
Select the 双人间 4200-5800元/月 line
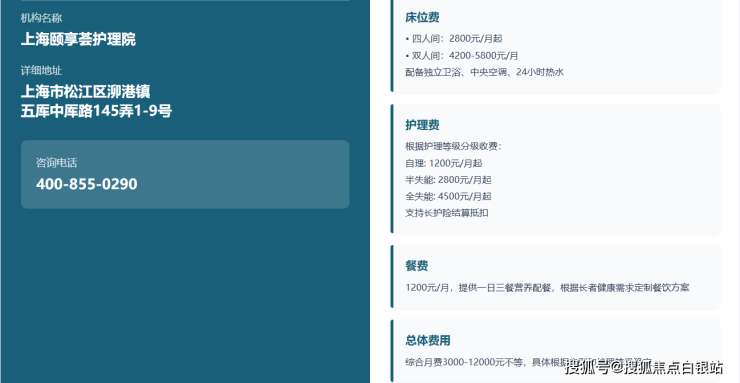point(462,56)
